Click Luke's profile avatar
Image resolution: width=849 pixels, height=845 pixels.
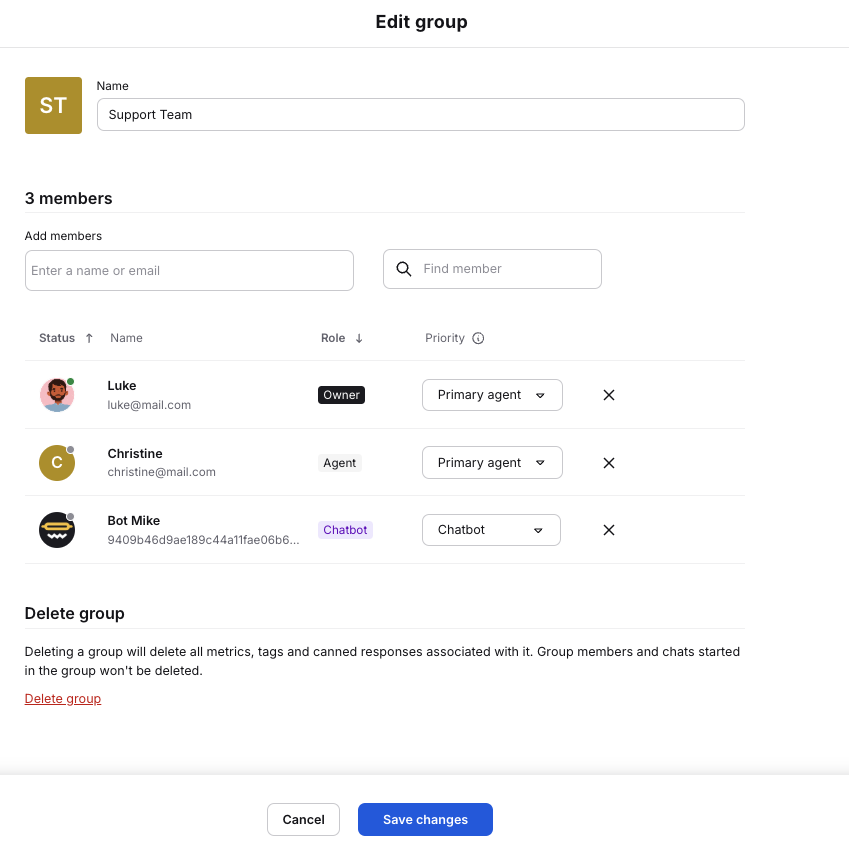point(57,395)
